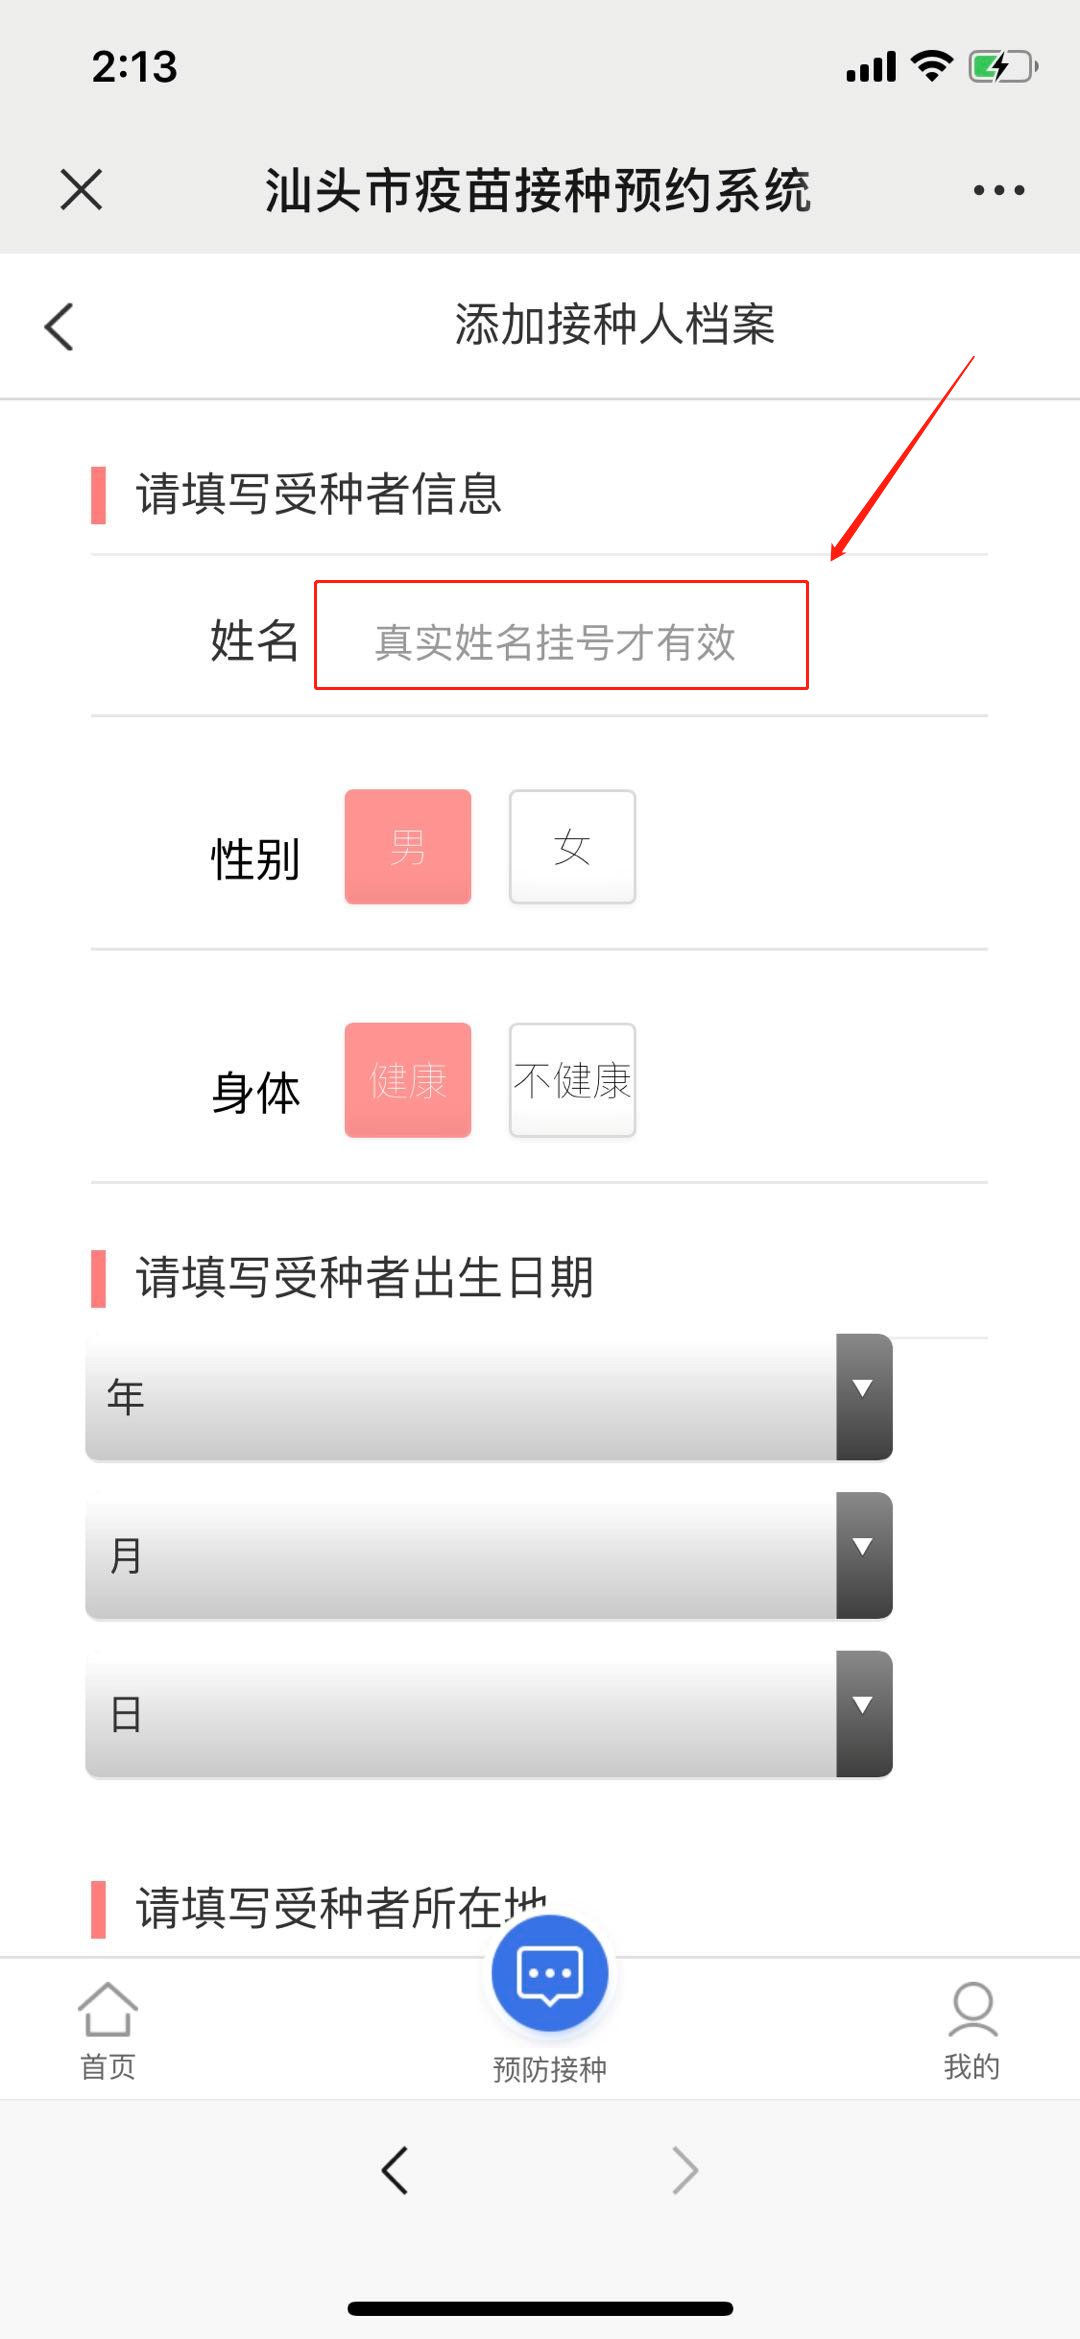Image resolution: width=1080 pixels, height=2339 pixels.
Task: Go back from the add-profile page header
Action: (60, 326)
